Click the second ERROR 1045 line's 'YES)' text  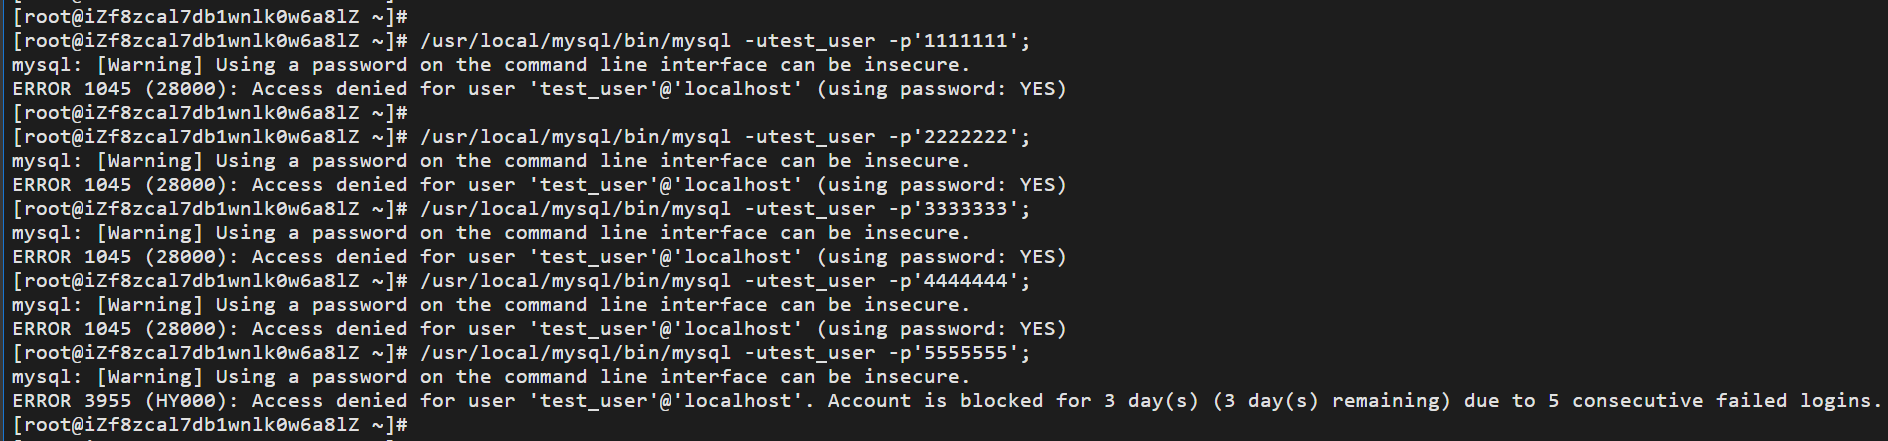[1043, 185]
